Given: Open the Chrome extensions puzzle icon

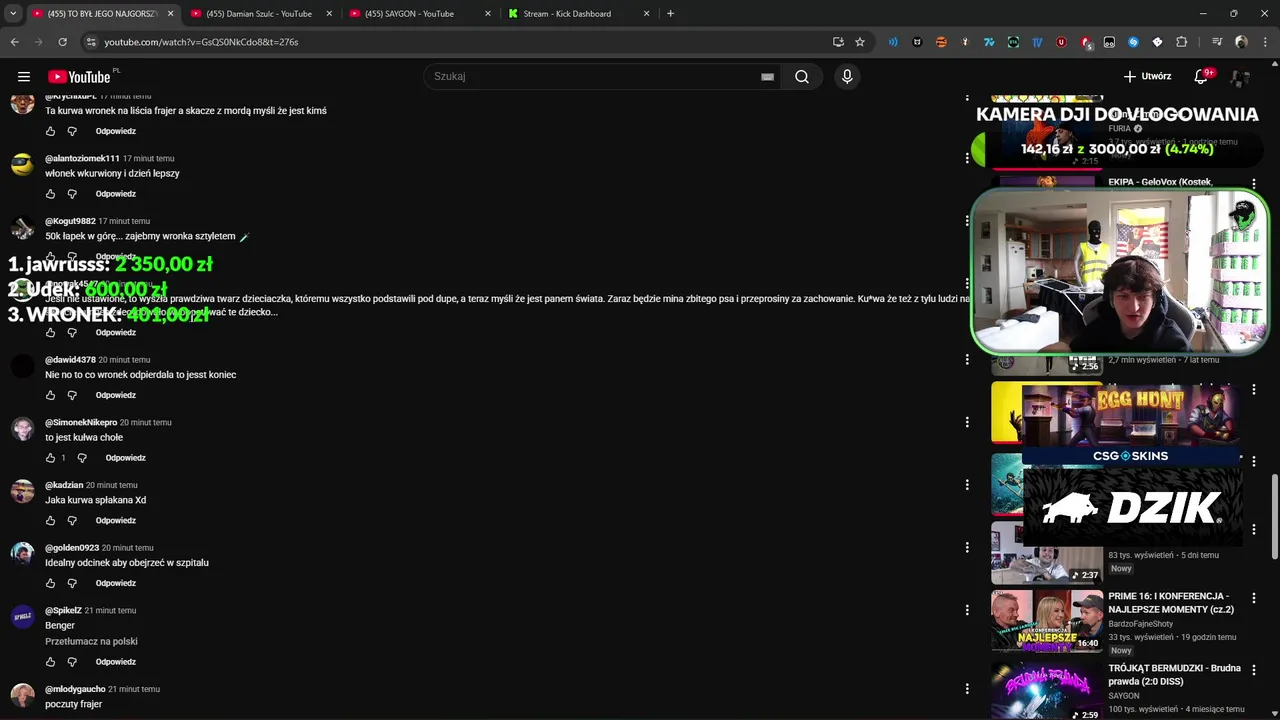Looking at the screenshot, I should click(x=1181, y=42).
